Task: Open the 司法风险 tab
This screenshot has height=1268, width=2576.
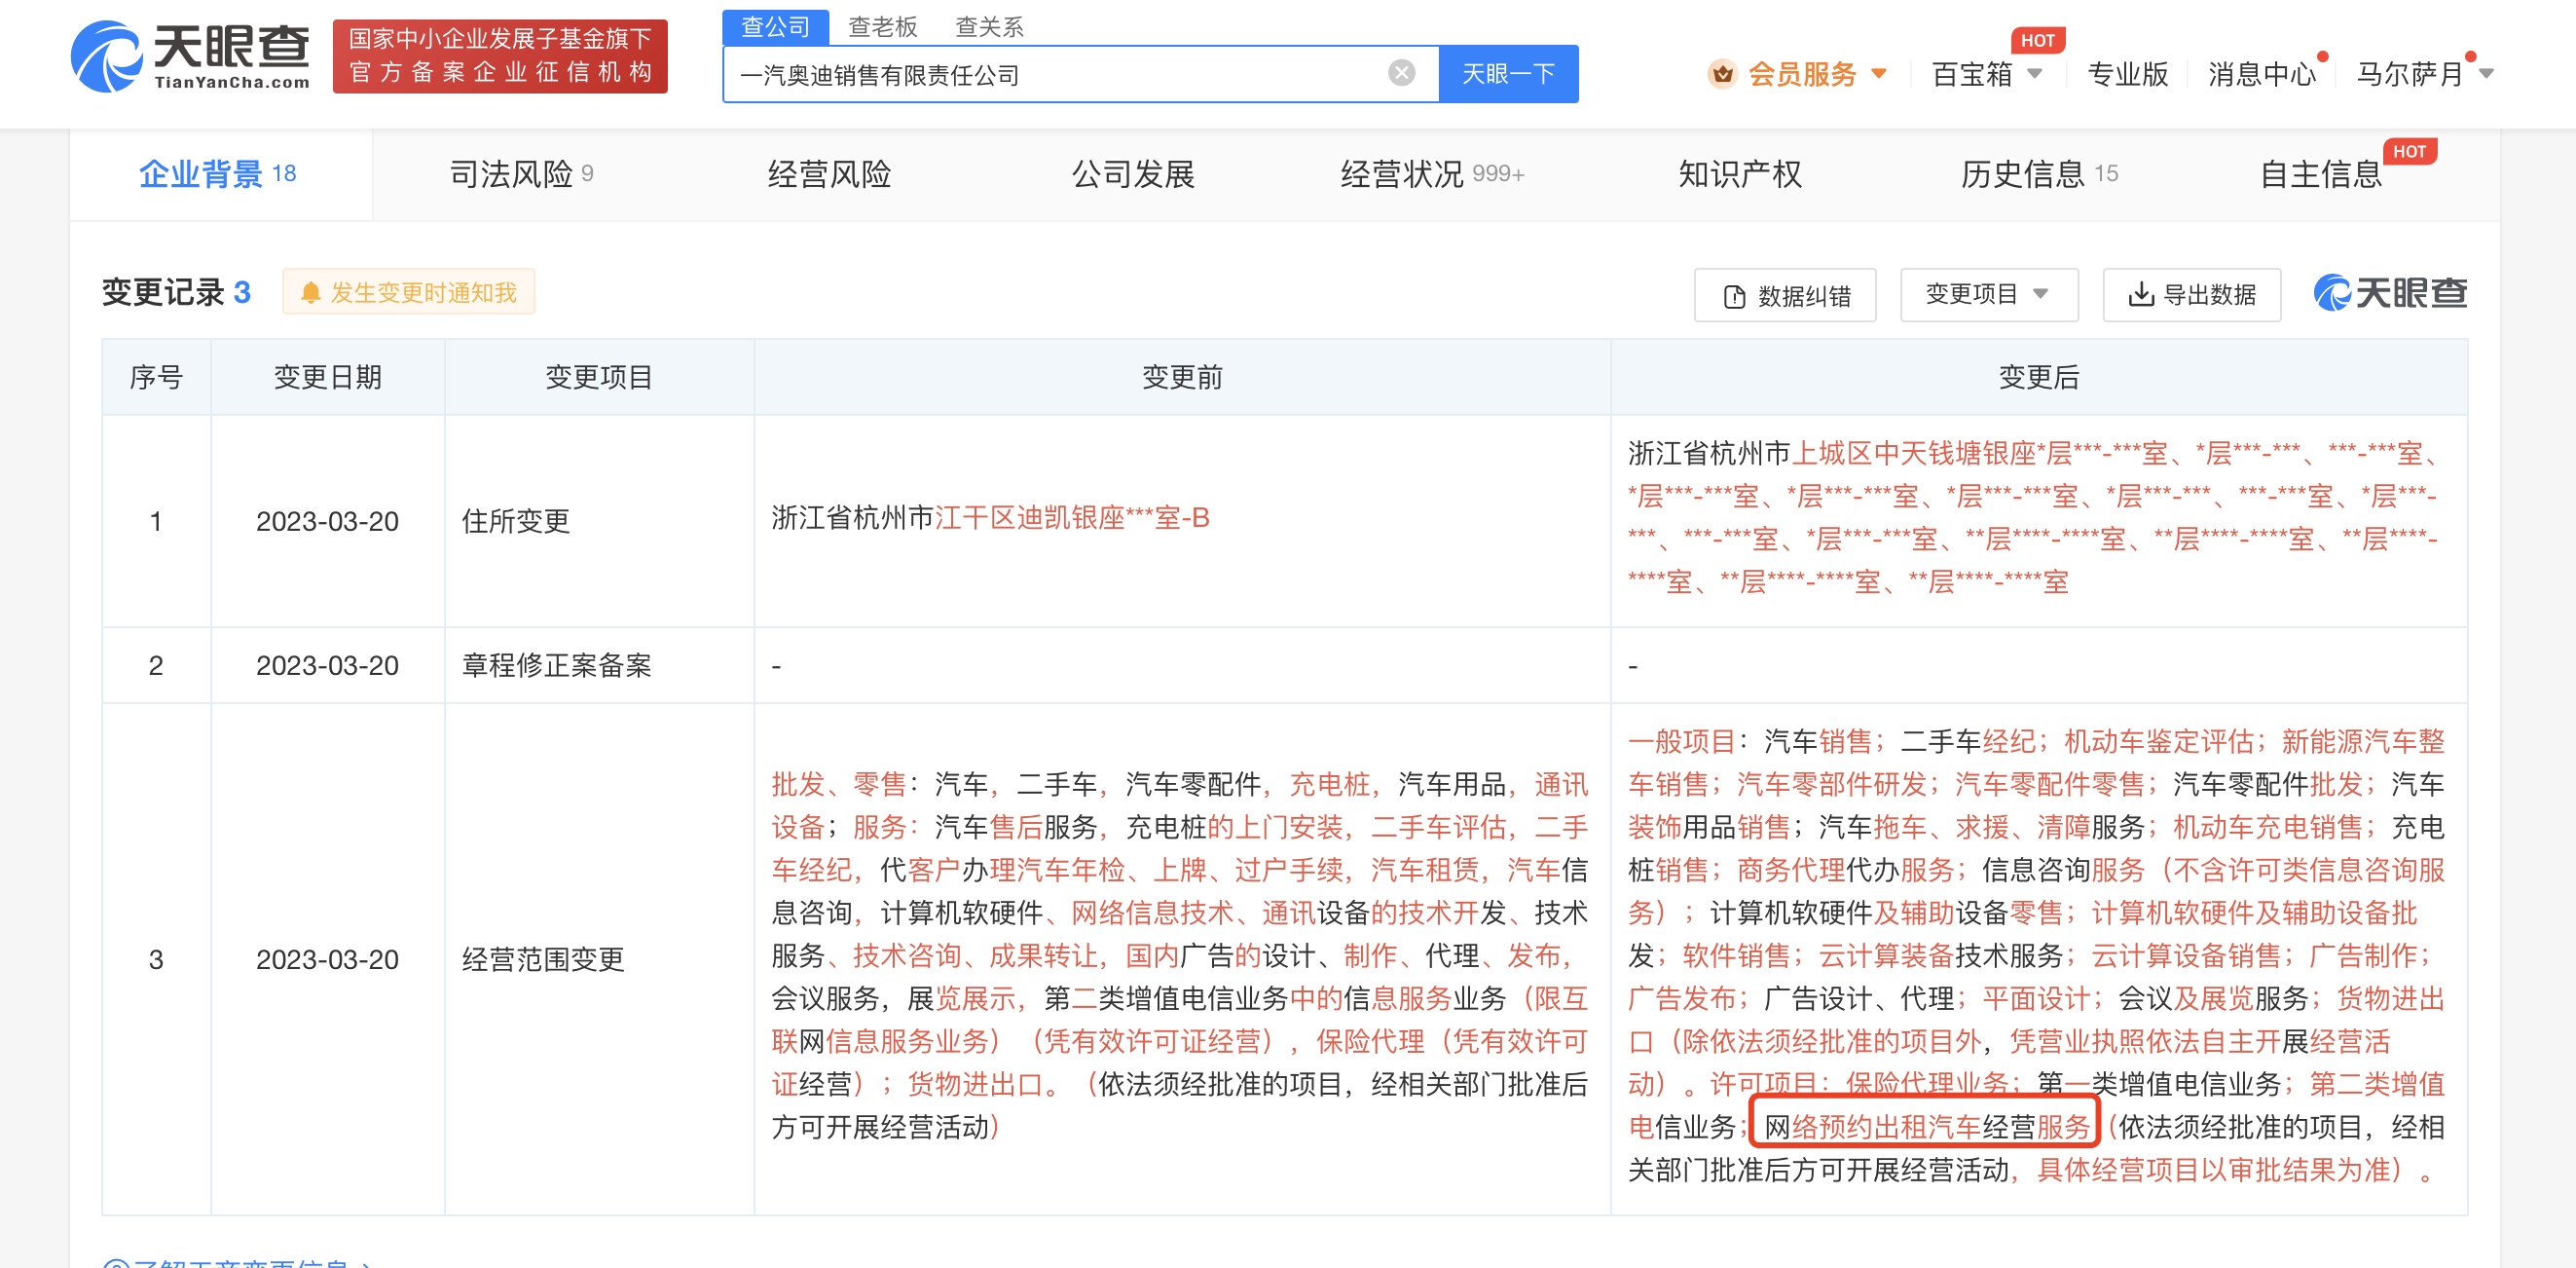Action: (521, 174)
